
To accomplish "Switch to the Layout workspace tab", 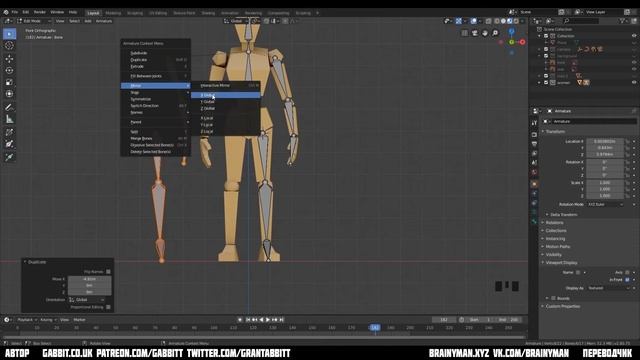I will (x=93, y=13).
